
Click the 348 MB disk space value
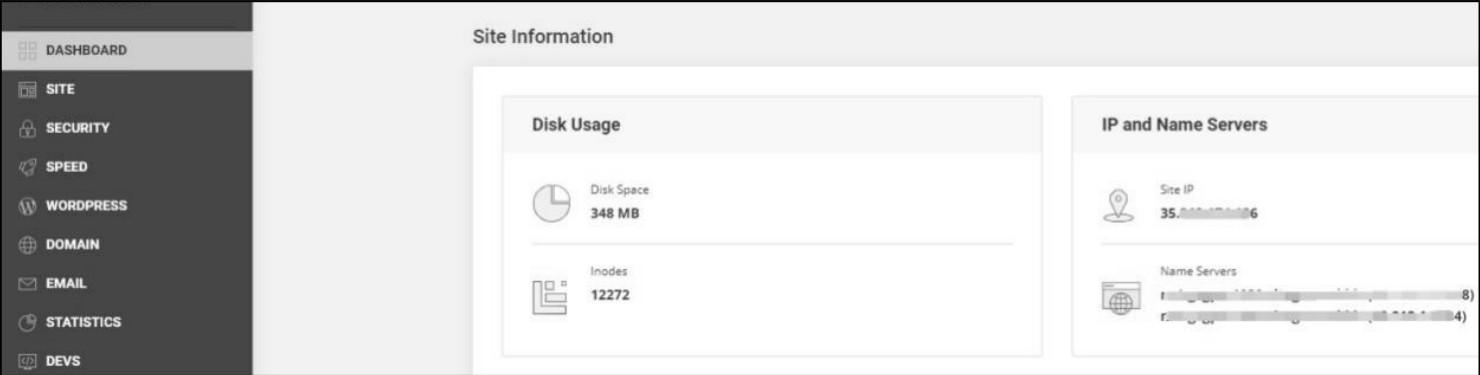pos(615,213)
